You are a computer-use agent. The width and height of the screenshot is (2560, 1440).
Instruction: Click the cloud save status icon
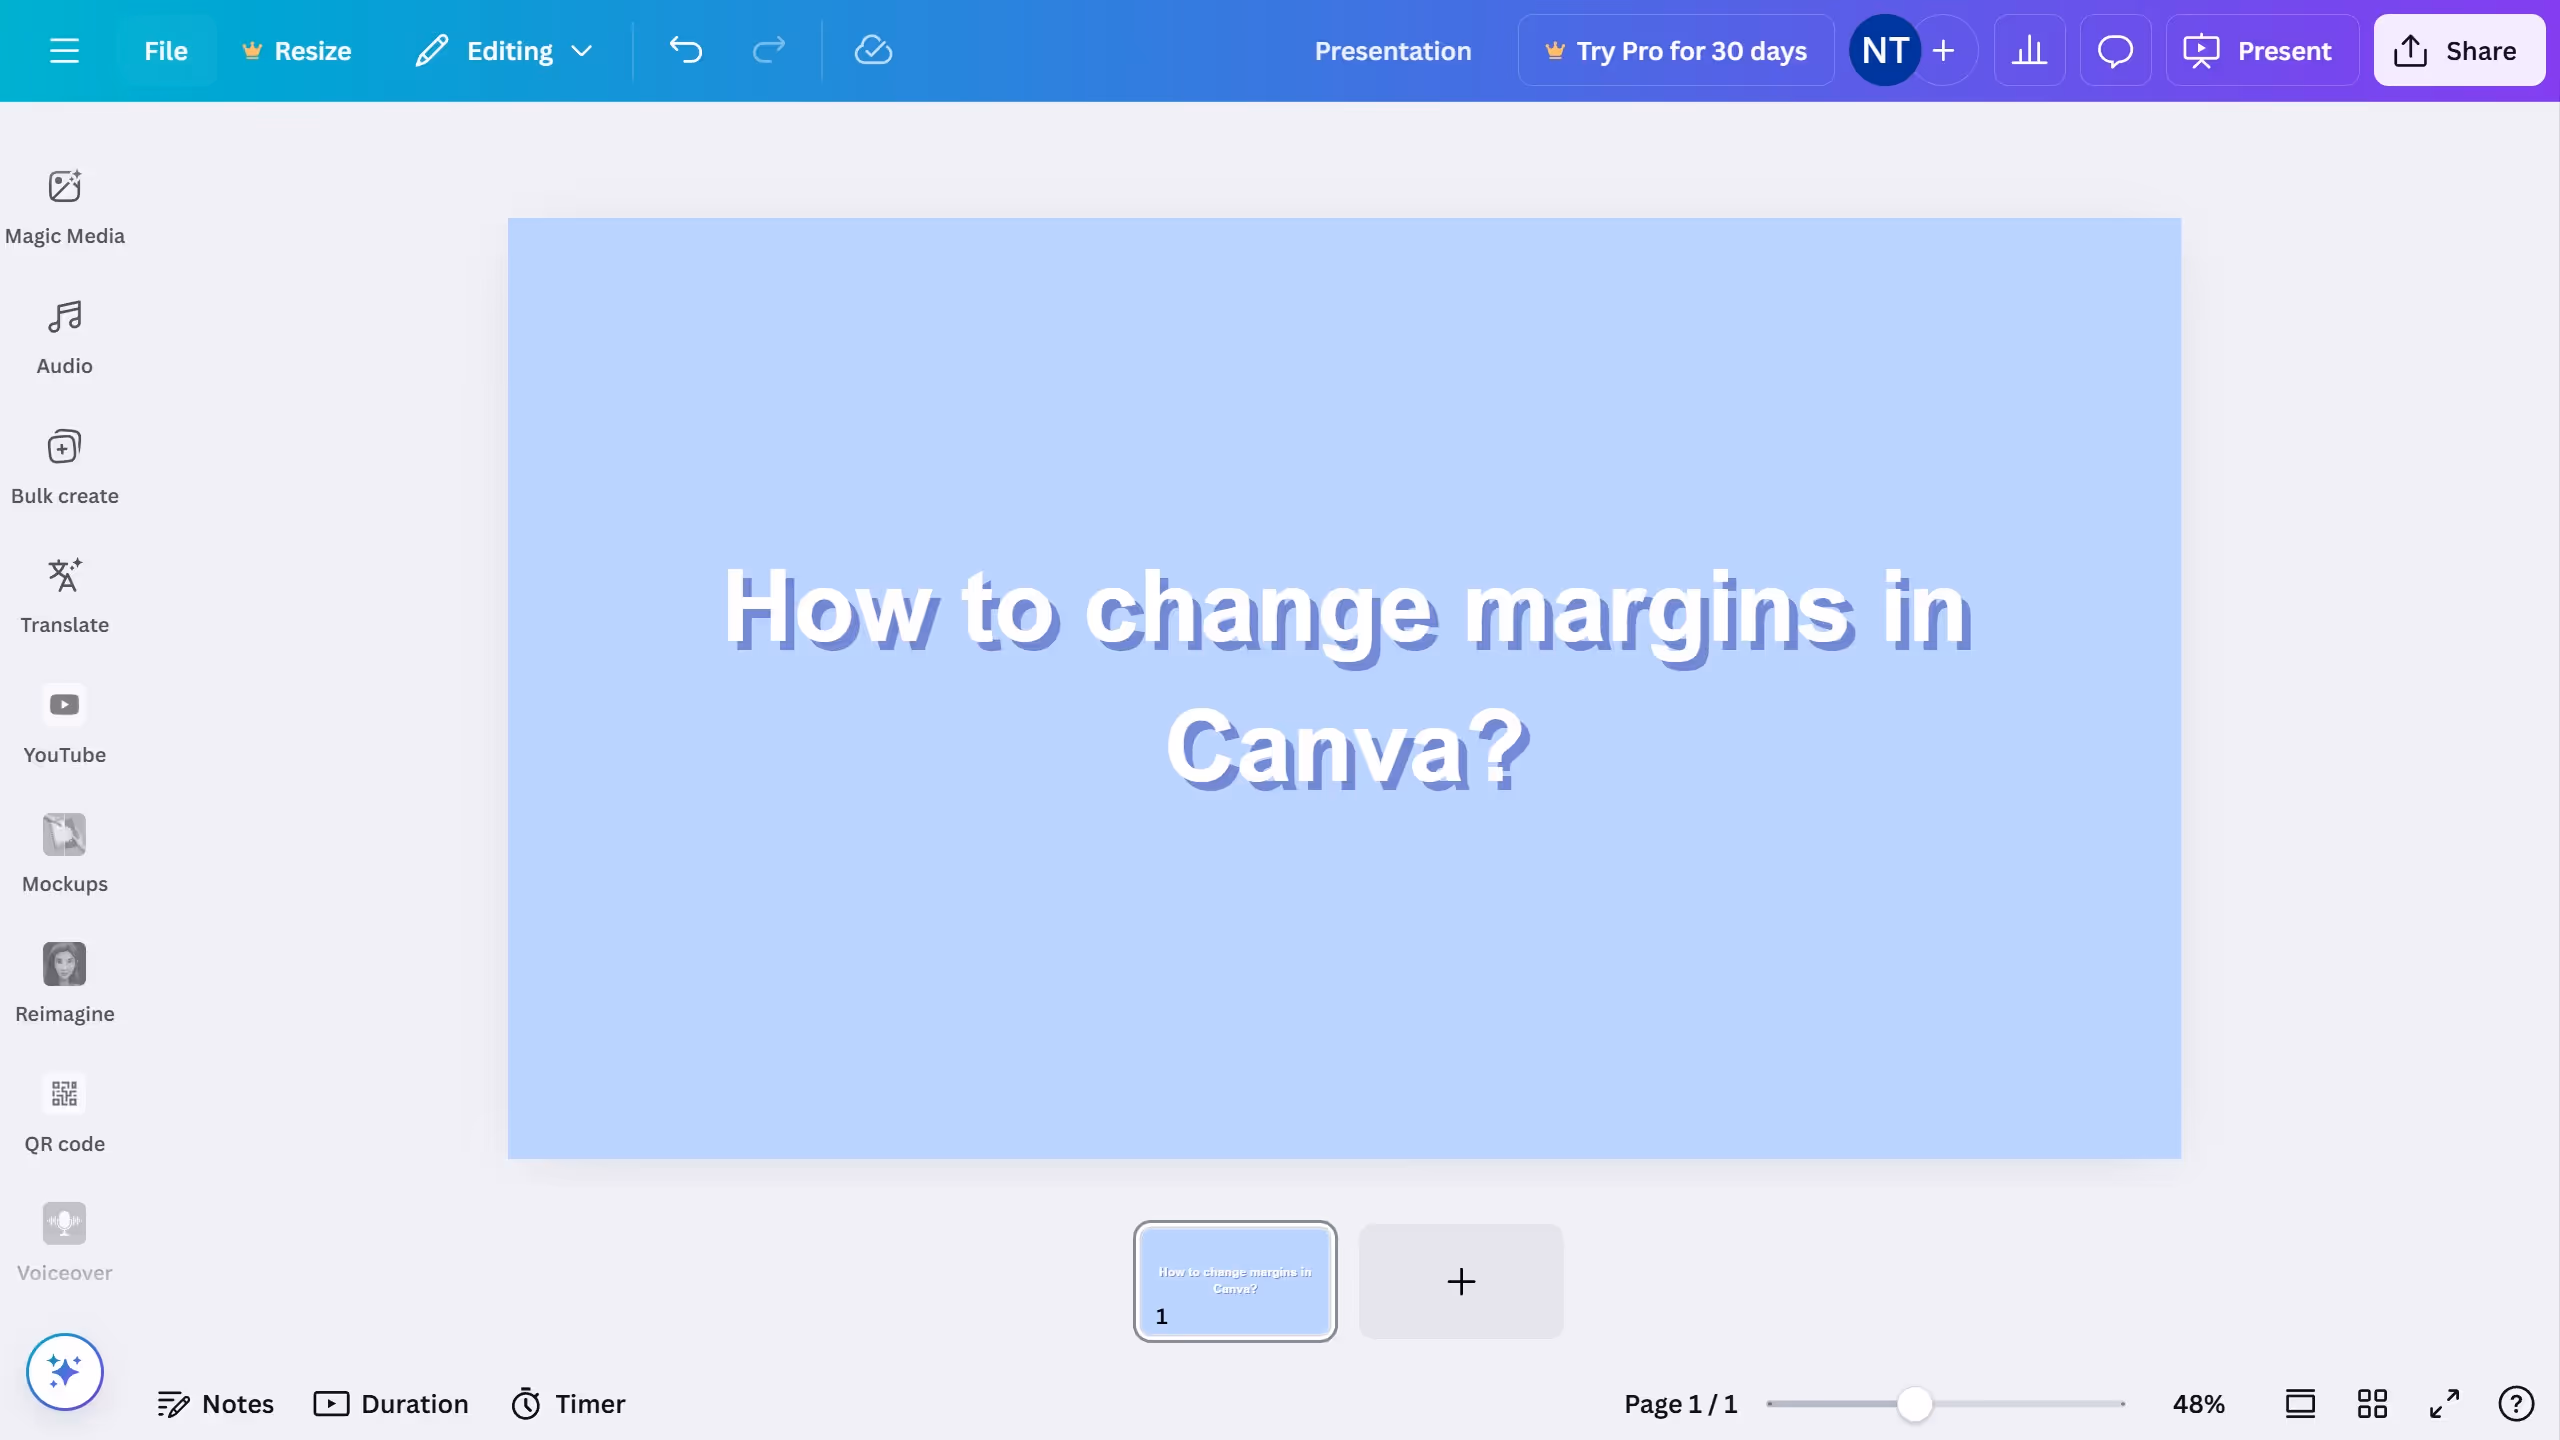click(873, 51)
